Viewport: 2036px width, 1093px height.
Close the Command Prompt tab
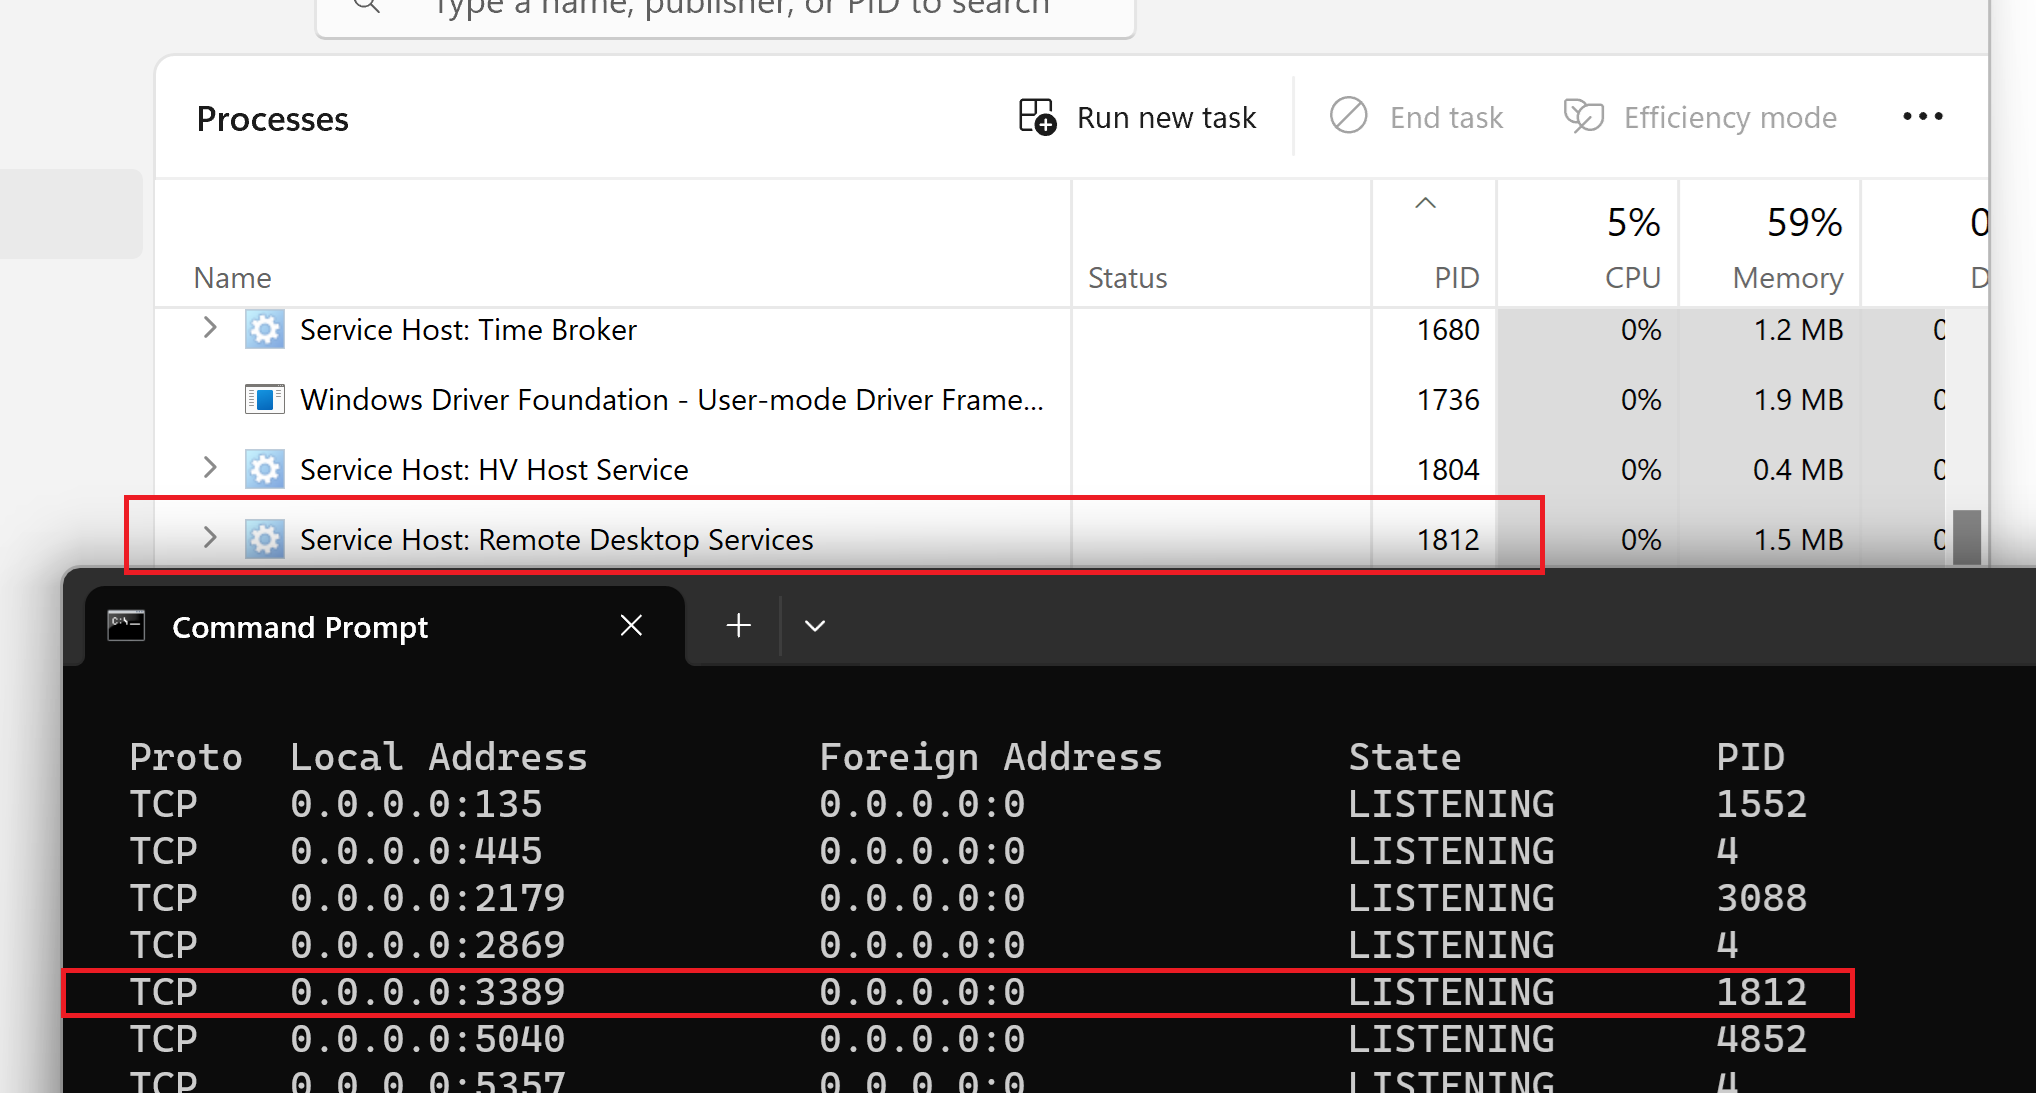point(631,626)
